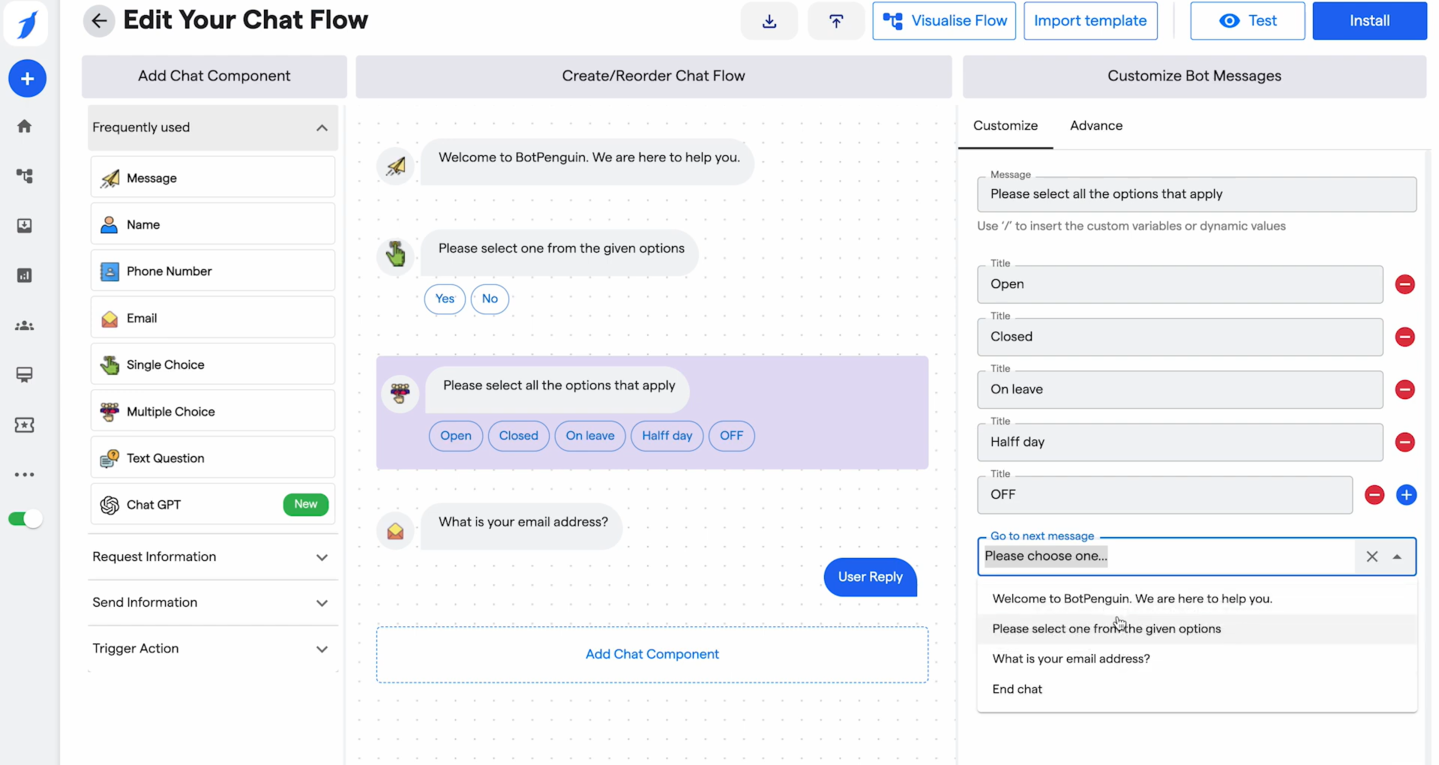Screen dimensions: 1439x765
Task: Expand the Trigger Action section
Action: 212,648
